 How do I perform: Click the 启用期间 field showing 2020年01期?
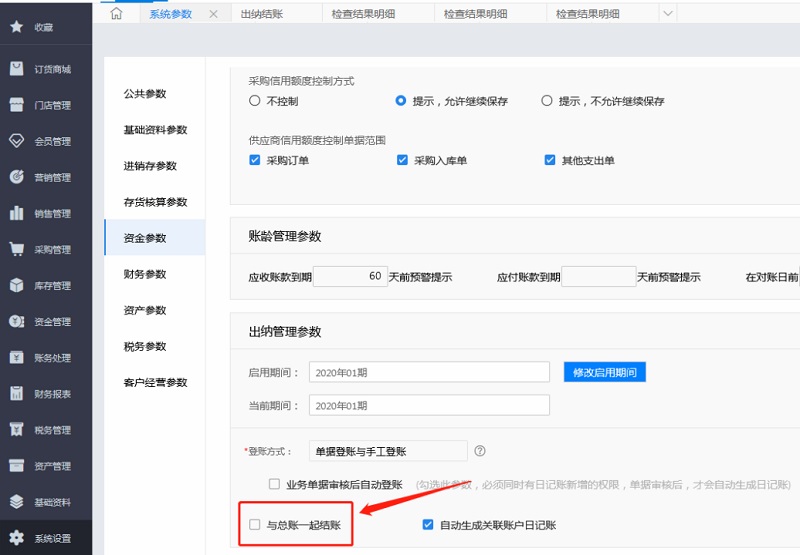429,372
